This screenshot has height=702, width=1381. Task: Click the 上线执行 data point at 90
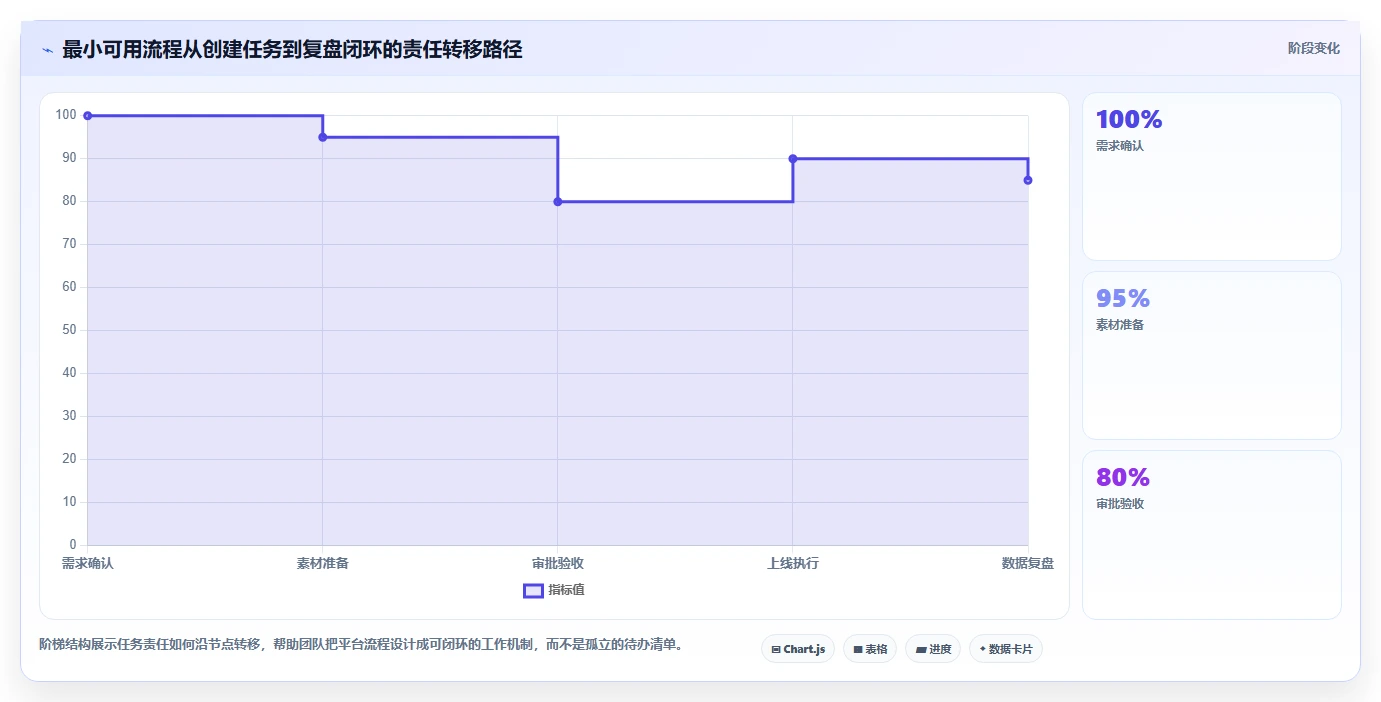coord(793,159)
